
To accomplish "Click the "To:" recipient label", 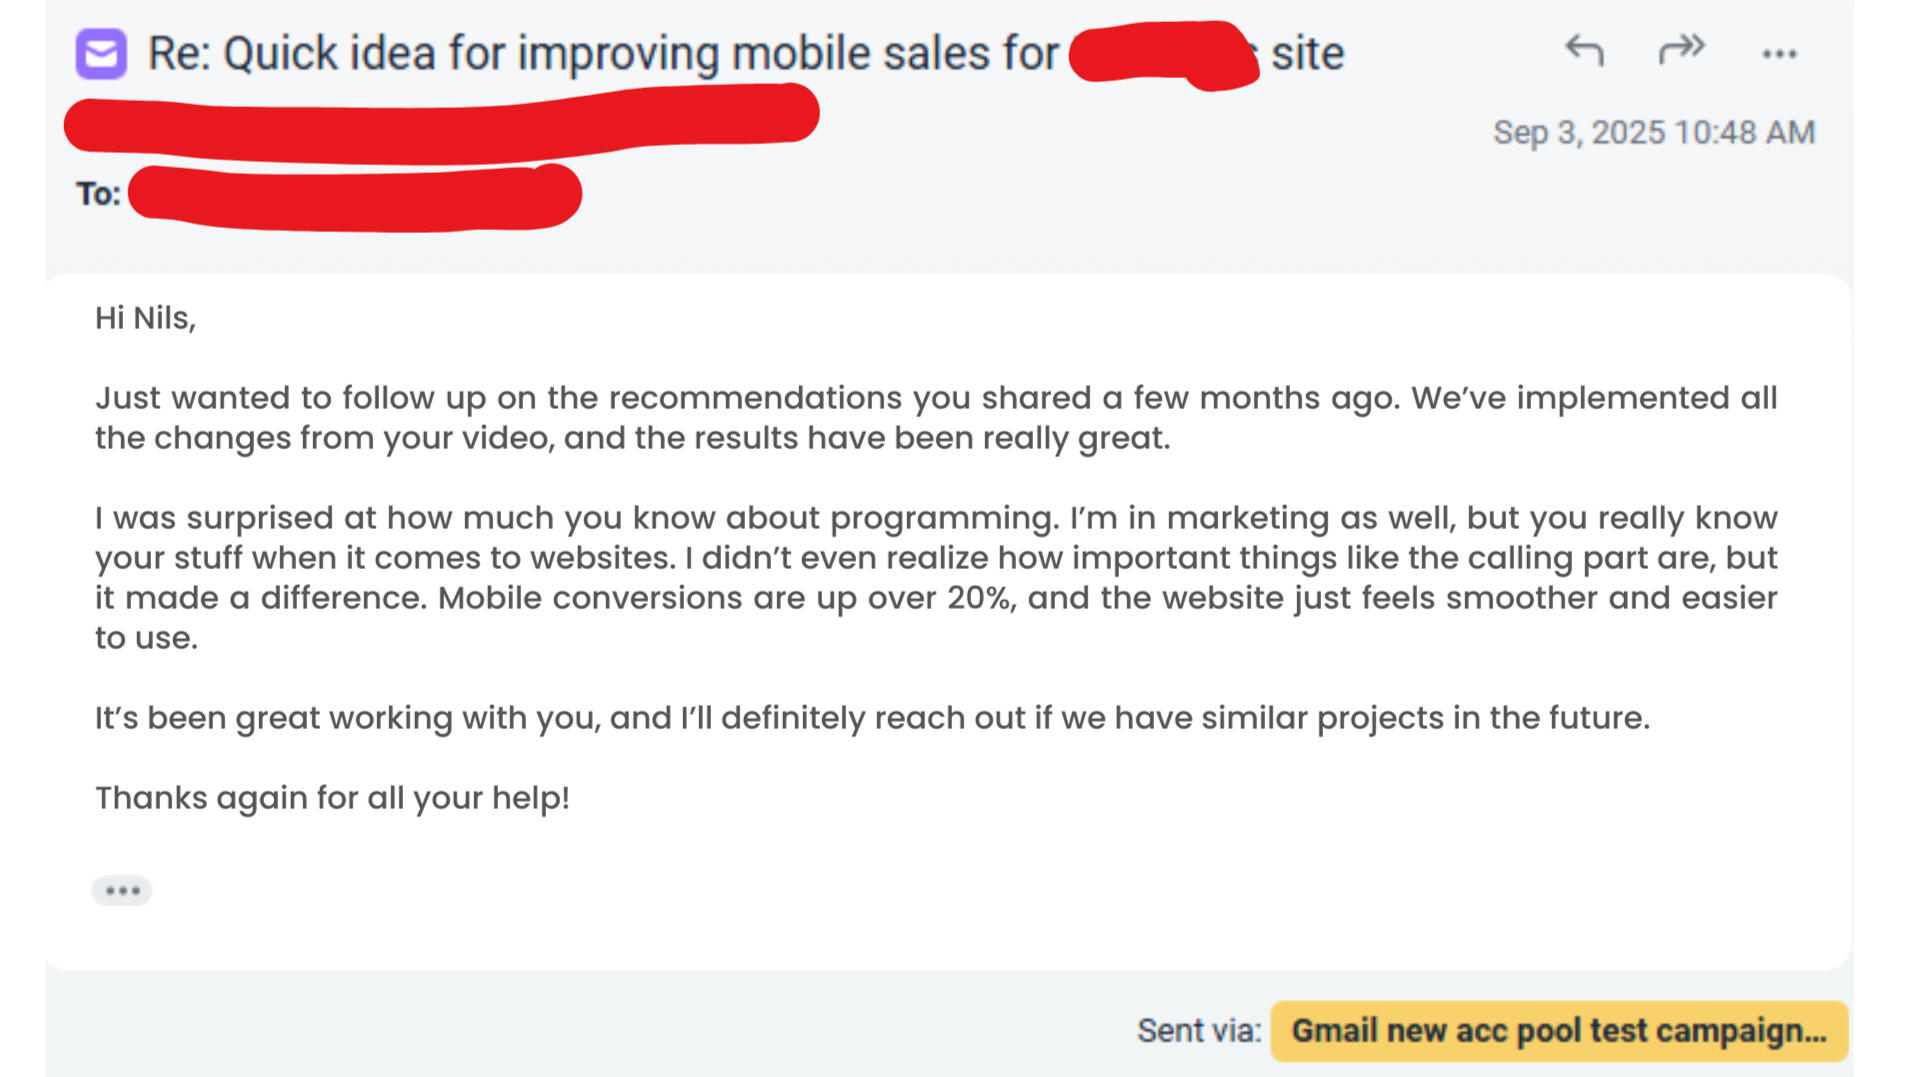I will click(x=98, y=193).
